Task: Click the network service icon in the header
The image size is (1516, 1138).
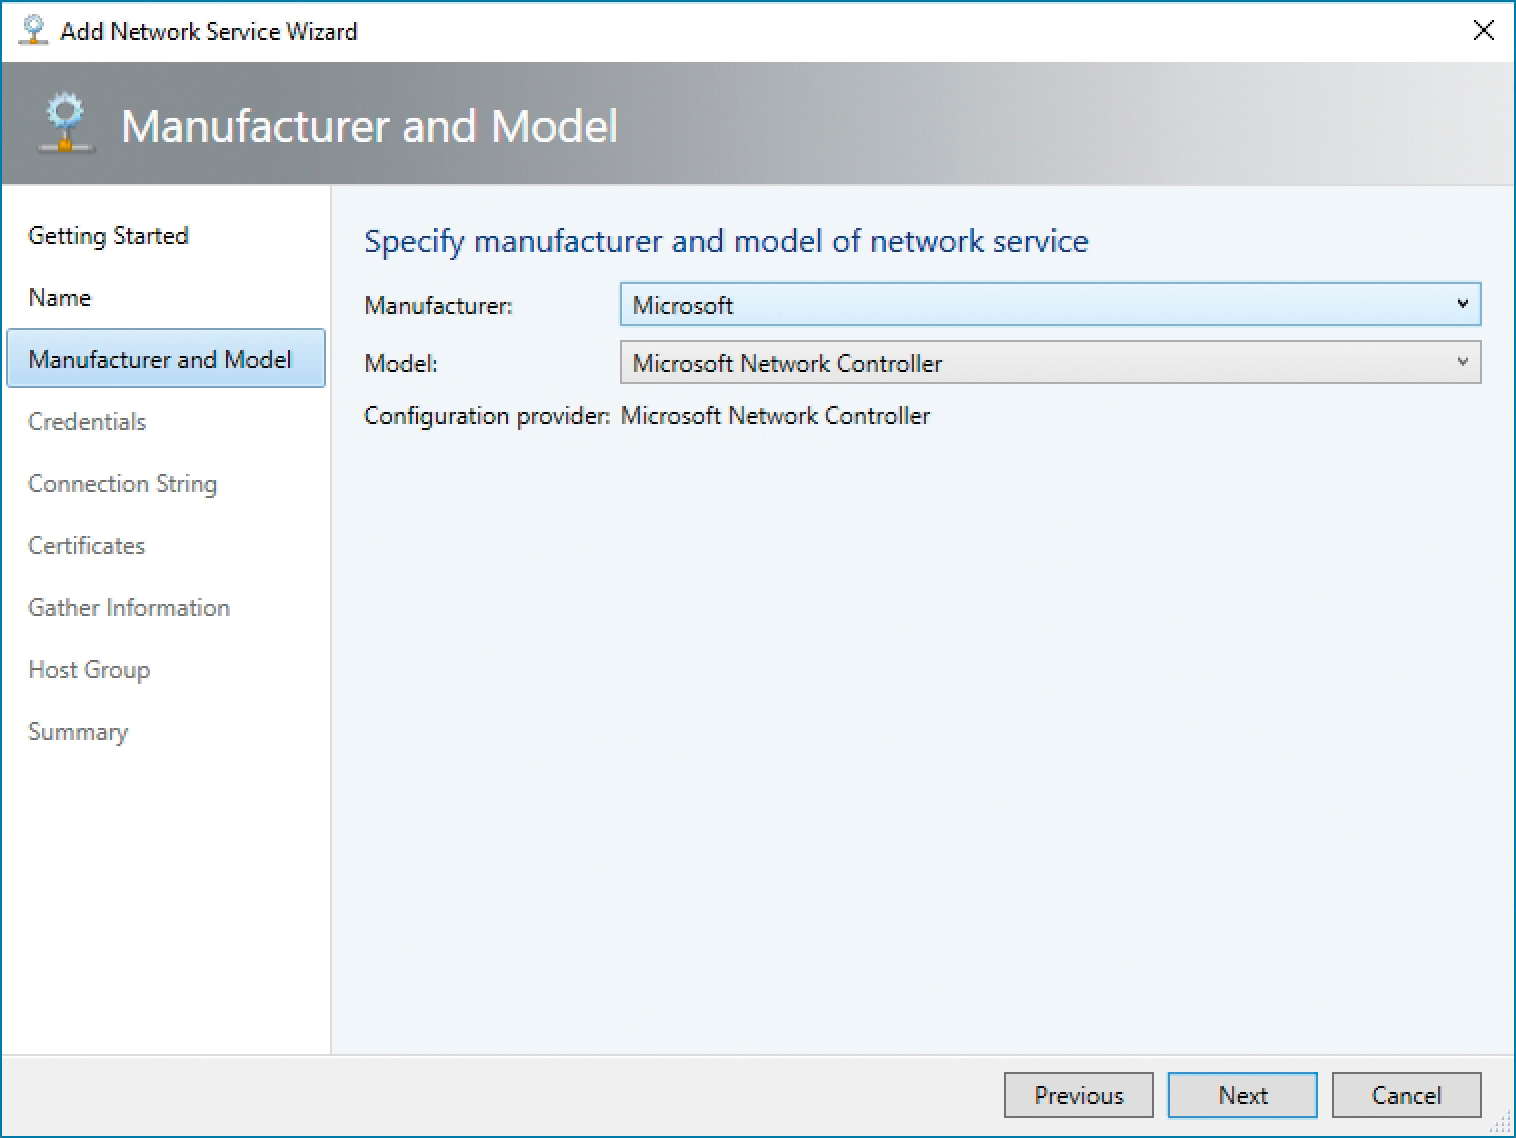Action: (64, 124)
